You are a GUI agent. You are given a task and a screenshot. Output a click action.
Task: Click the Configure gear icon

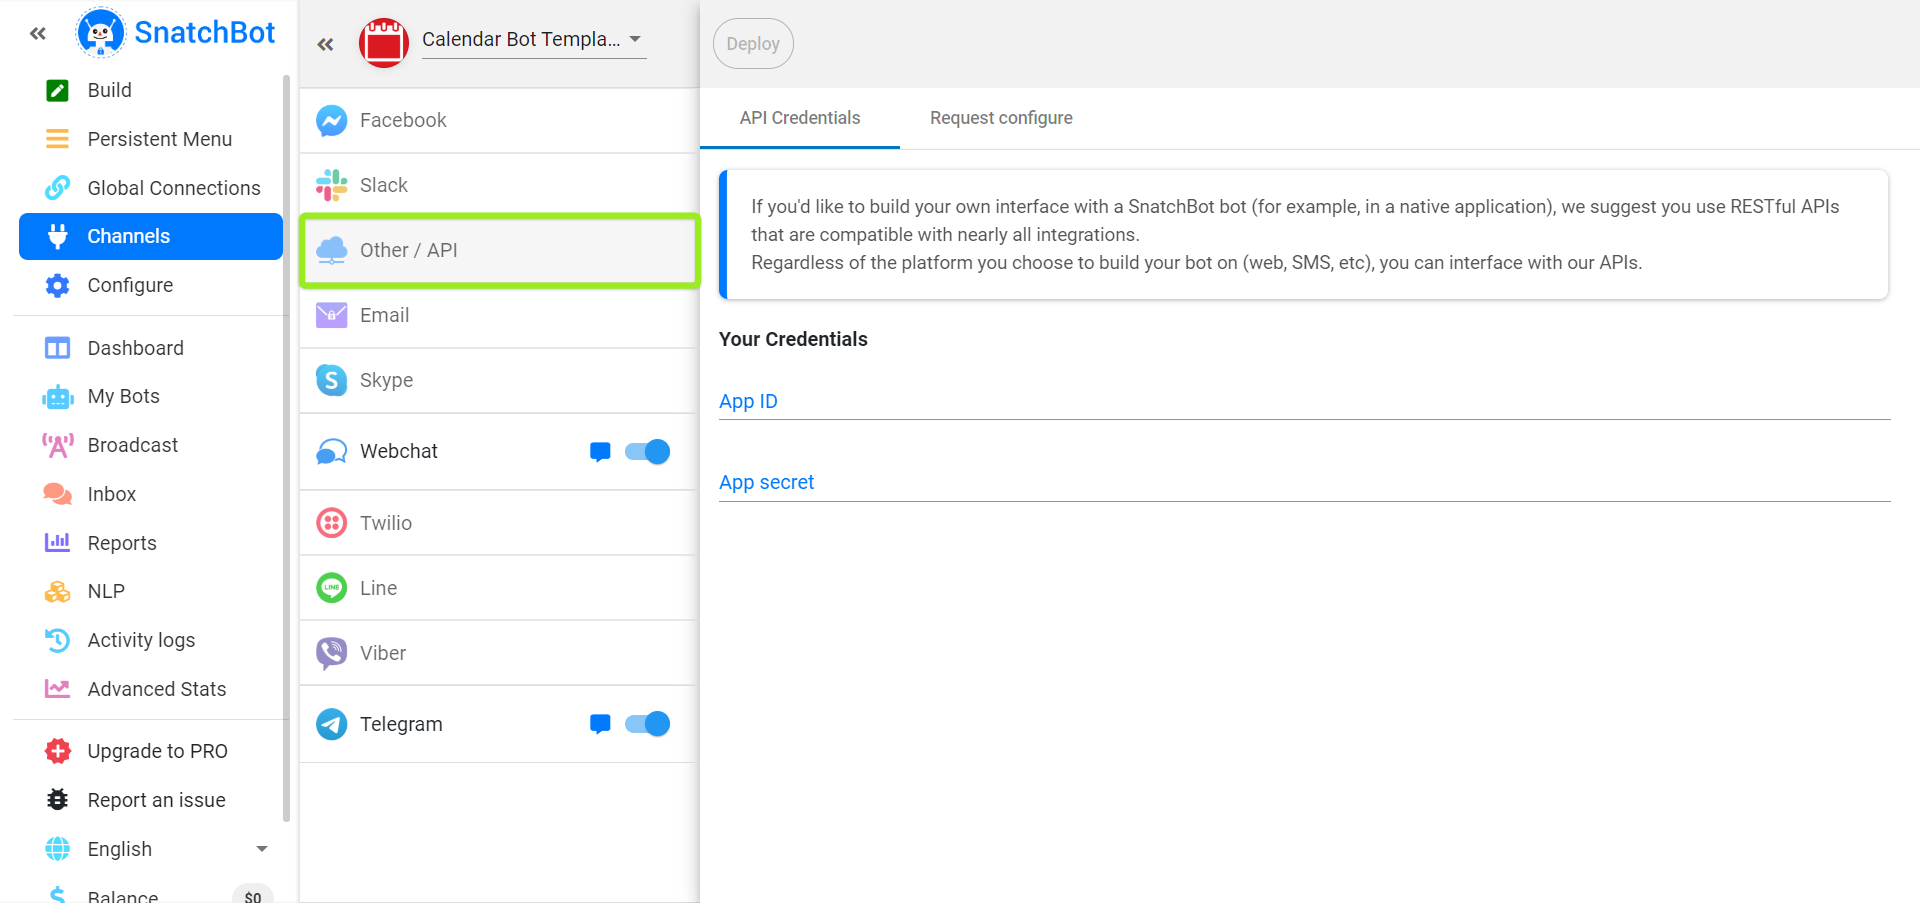coord(58,285)
